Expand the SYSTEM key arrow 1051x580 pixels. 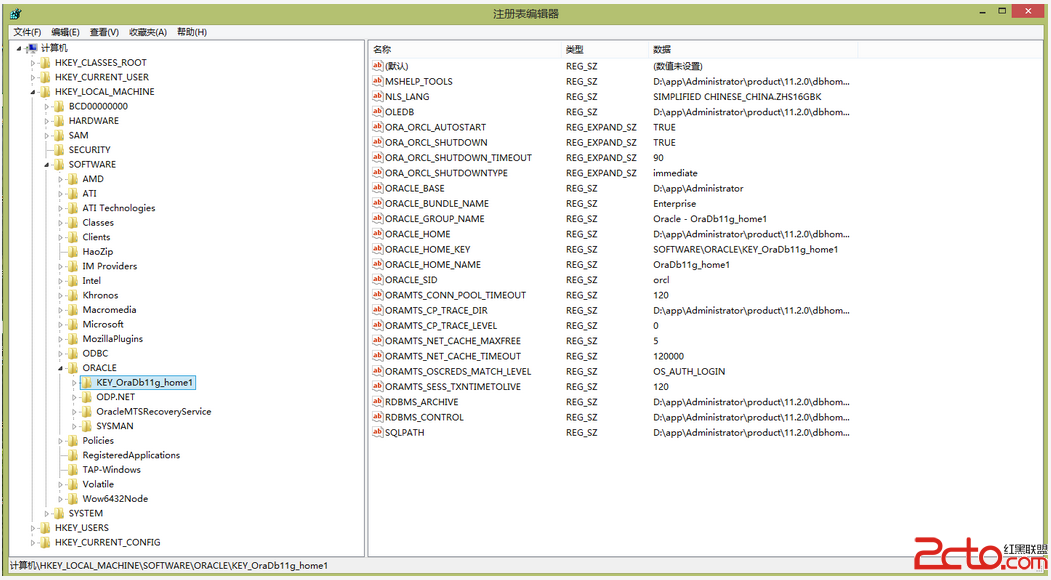click(47, 514)
